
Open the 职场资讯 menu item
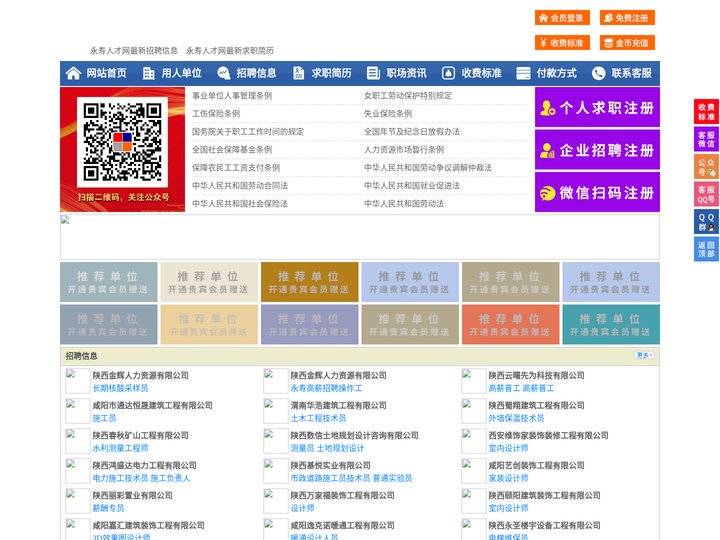406,73
